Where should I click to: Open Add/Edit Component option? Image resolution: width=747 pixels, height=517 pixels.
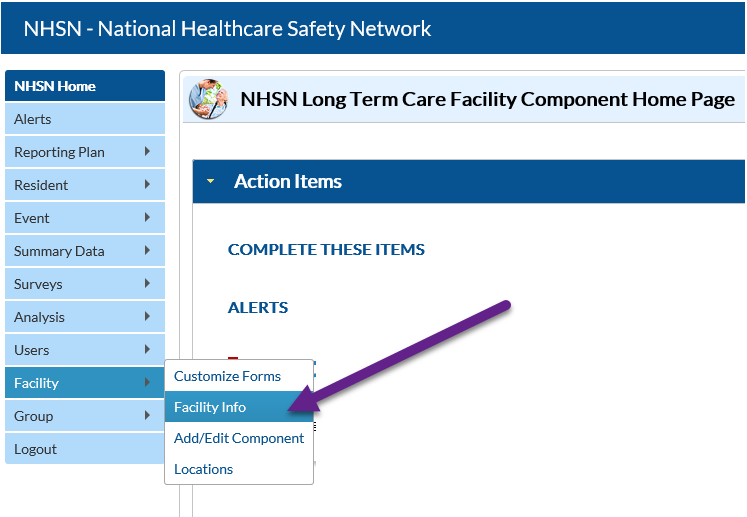[239, 438]
